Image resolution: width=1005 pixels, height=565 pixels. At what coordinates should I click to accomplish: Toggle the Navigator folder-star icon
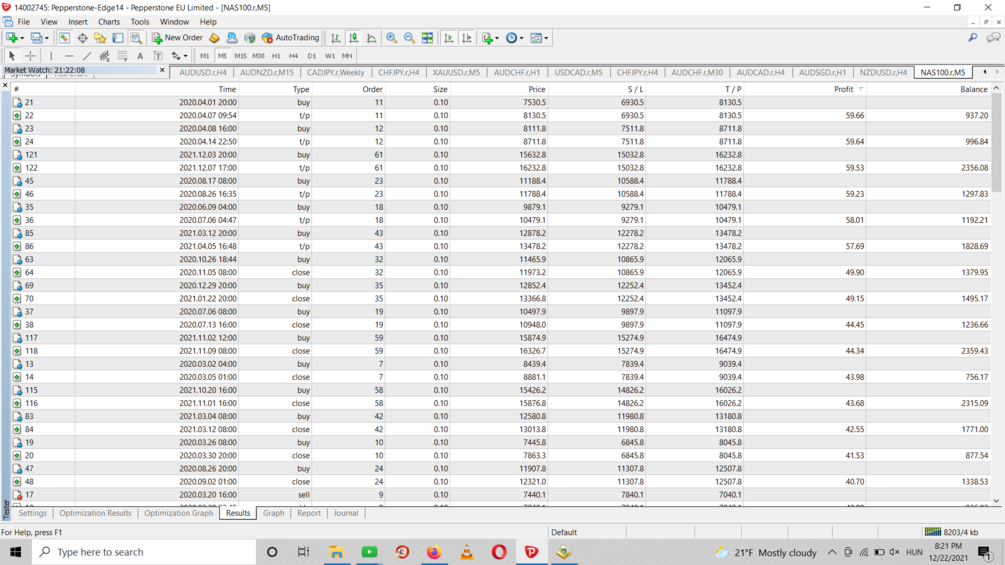coord(100,38)
